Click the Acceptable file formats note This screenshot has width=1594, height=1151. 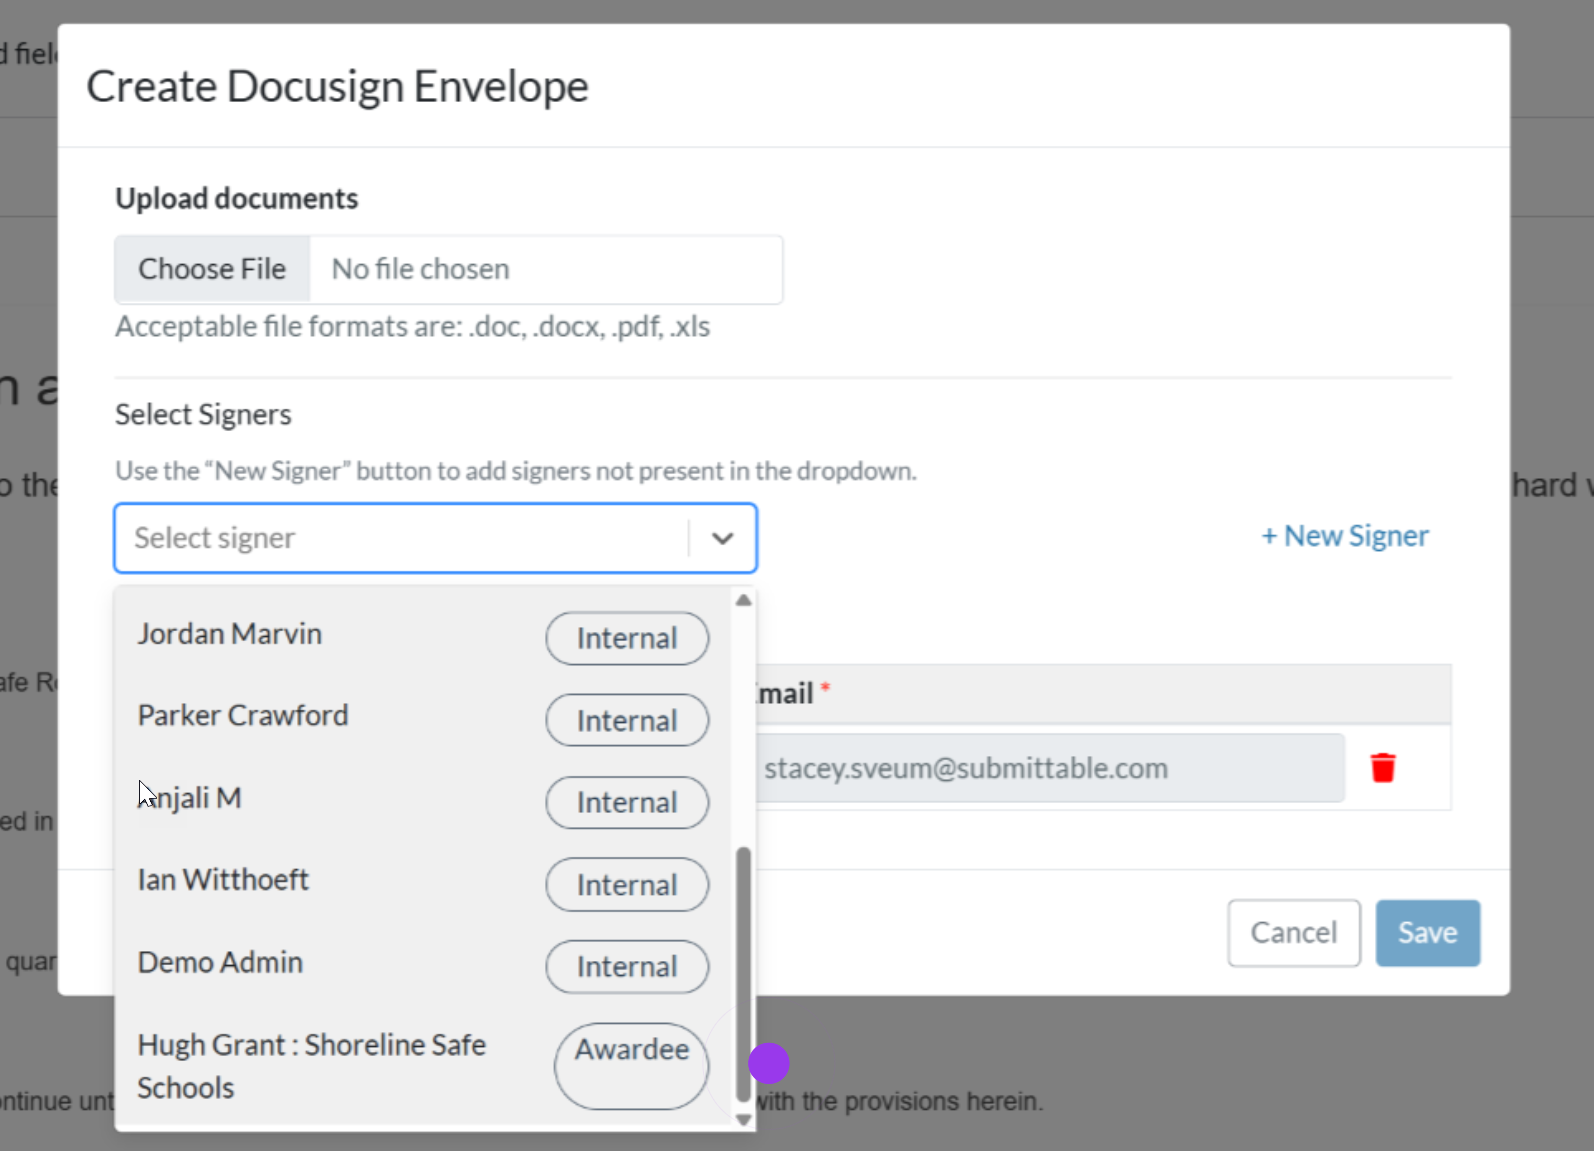tap(412, 327)
